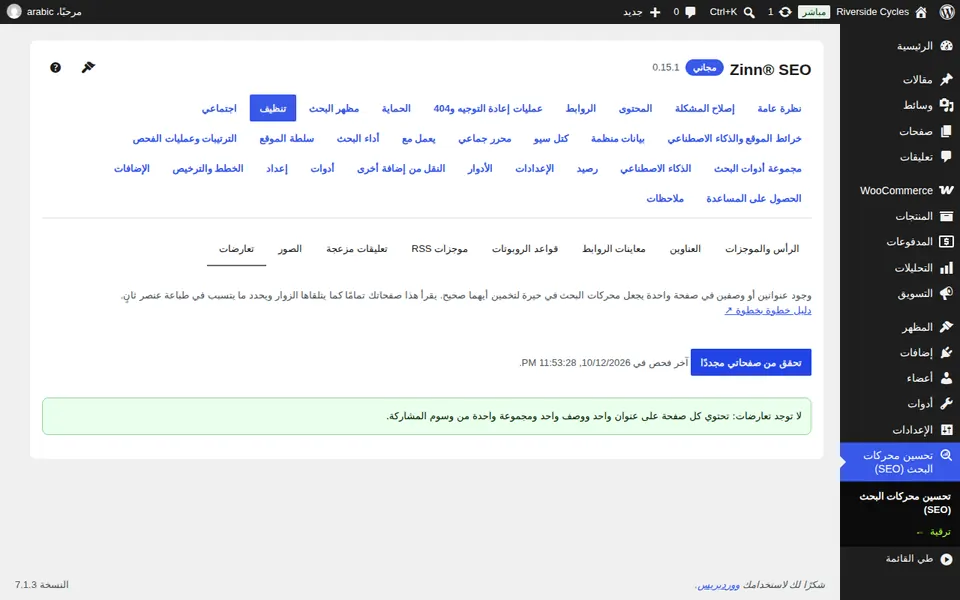Open عمليات إعادة التوجيه و404 tab
The width and height of the screenshot is (960, 600).
click(489, 108)
